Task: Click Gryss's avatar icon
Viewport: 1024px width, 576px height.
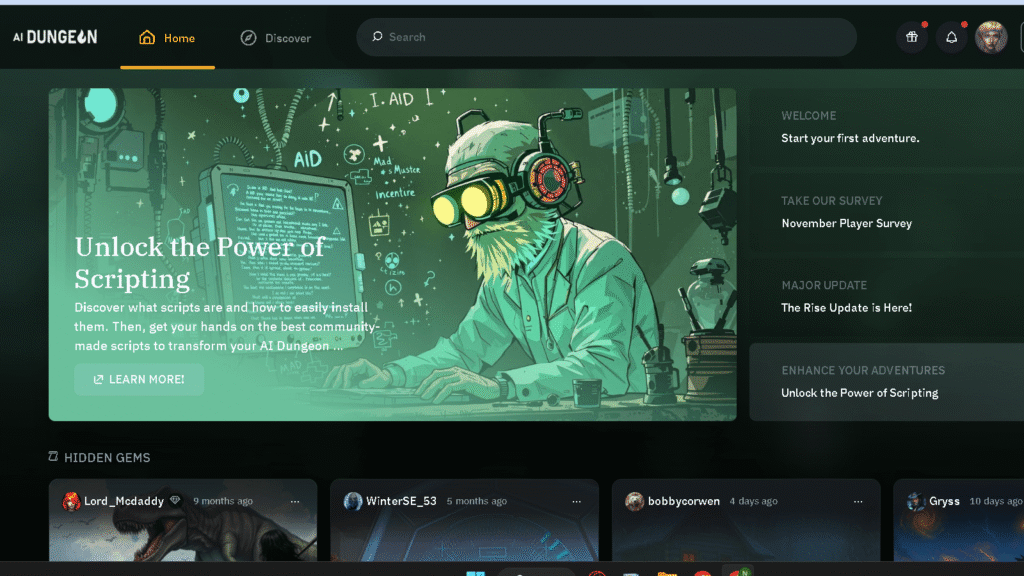Action: point(916,501)
